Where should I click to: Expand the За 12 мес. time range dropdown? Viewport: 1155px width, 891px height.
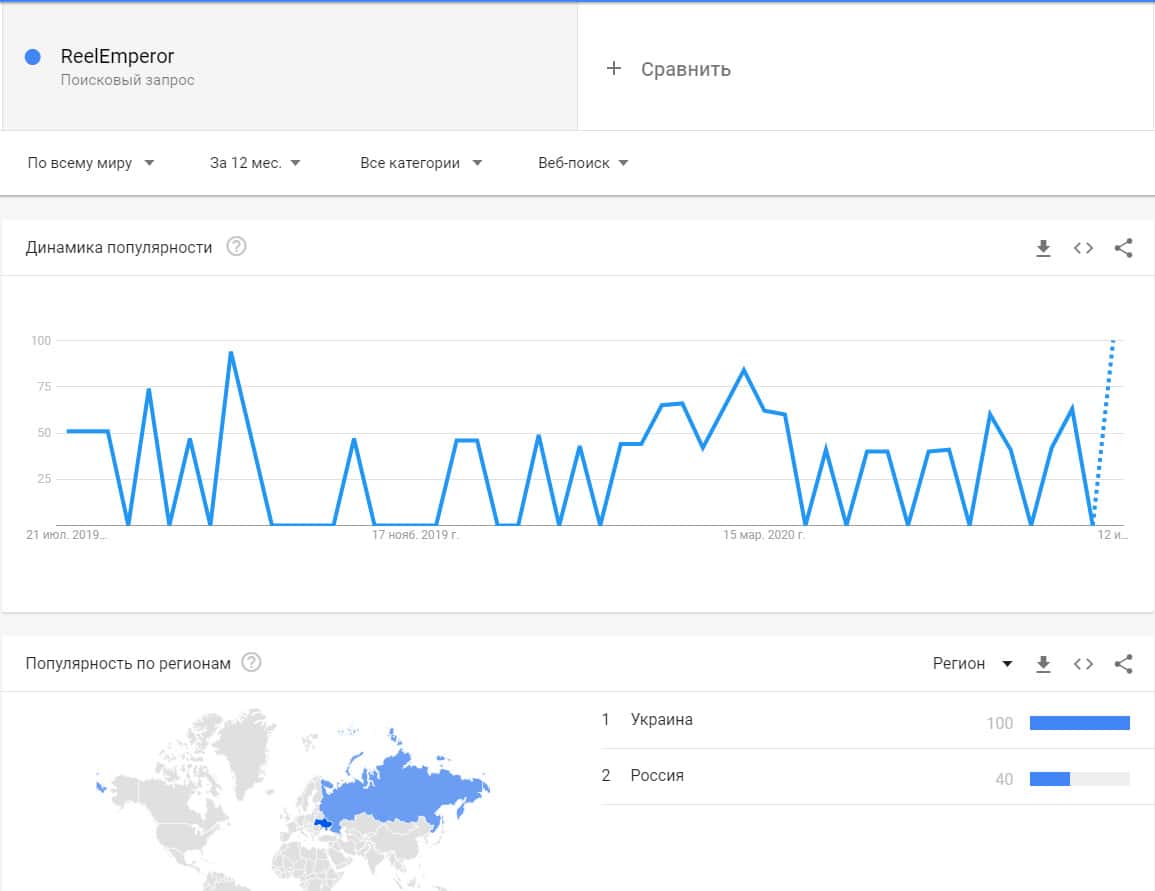(255, 163)
